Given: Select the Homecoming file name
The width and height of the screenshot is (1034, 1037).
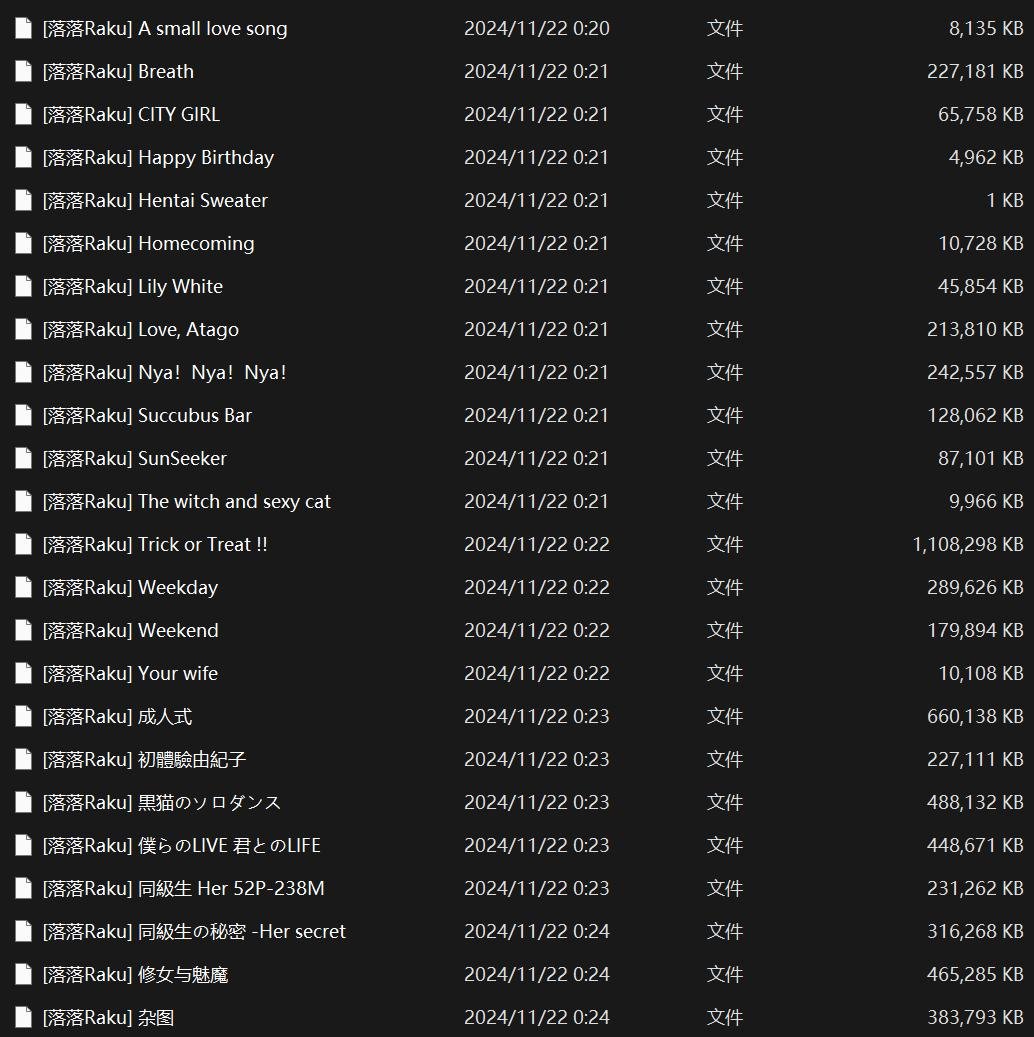Looking at the screenshot, I should (149, 243).
